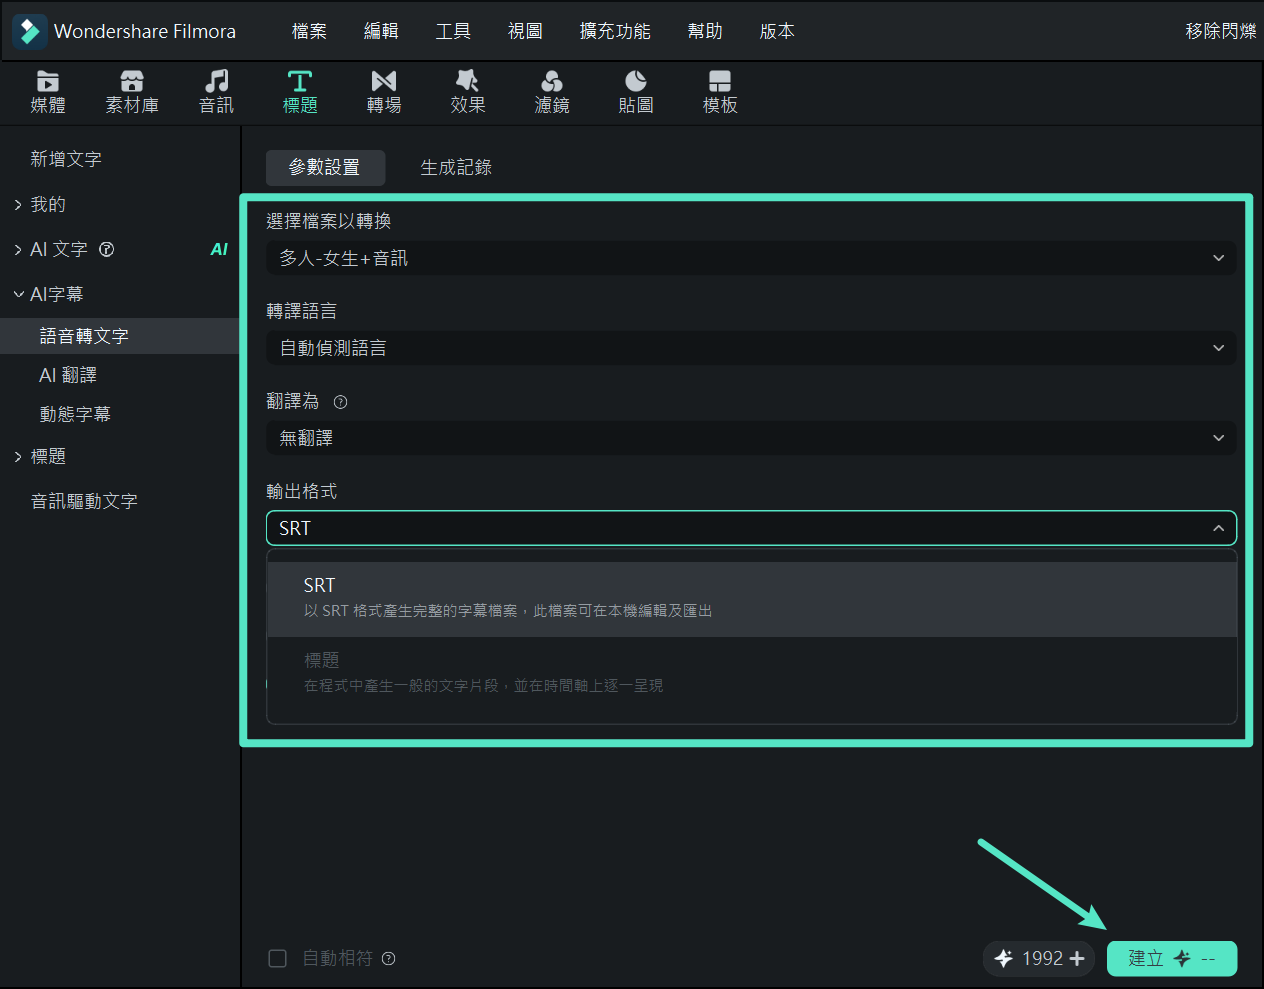Open the 模板 templates icon

click(720, 81)
